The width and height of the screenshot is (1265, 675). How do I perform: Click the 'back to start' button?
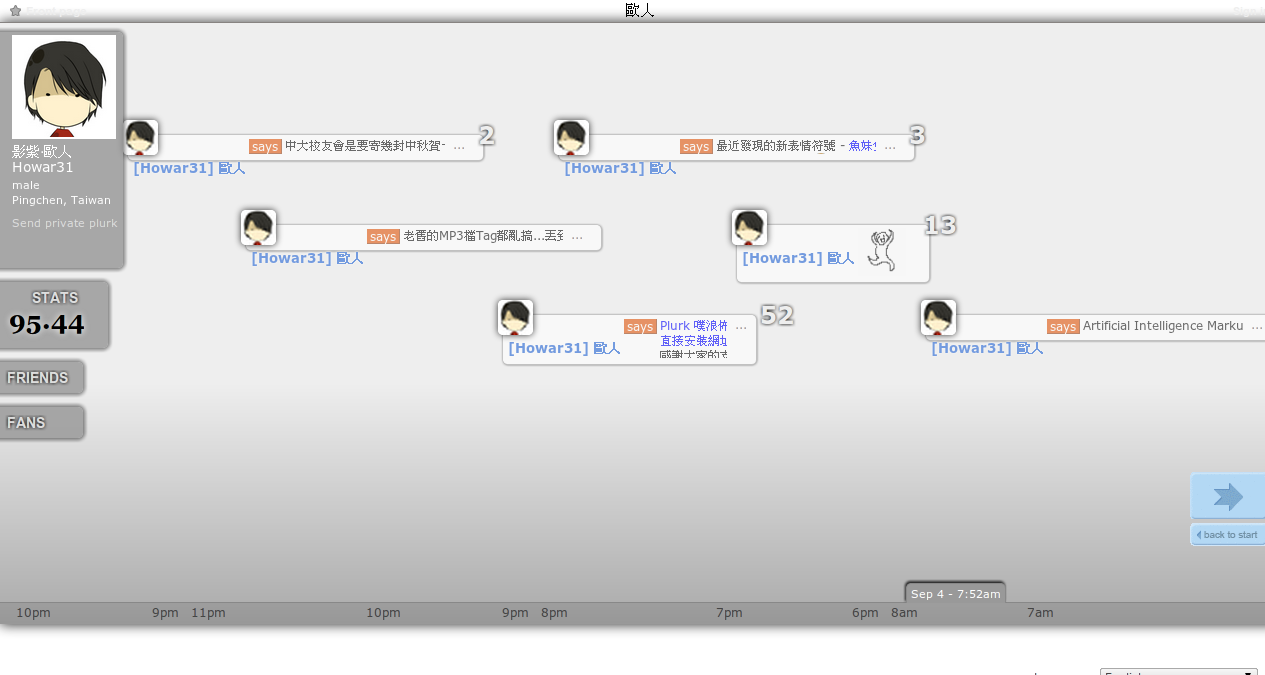(1227, 535)
